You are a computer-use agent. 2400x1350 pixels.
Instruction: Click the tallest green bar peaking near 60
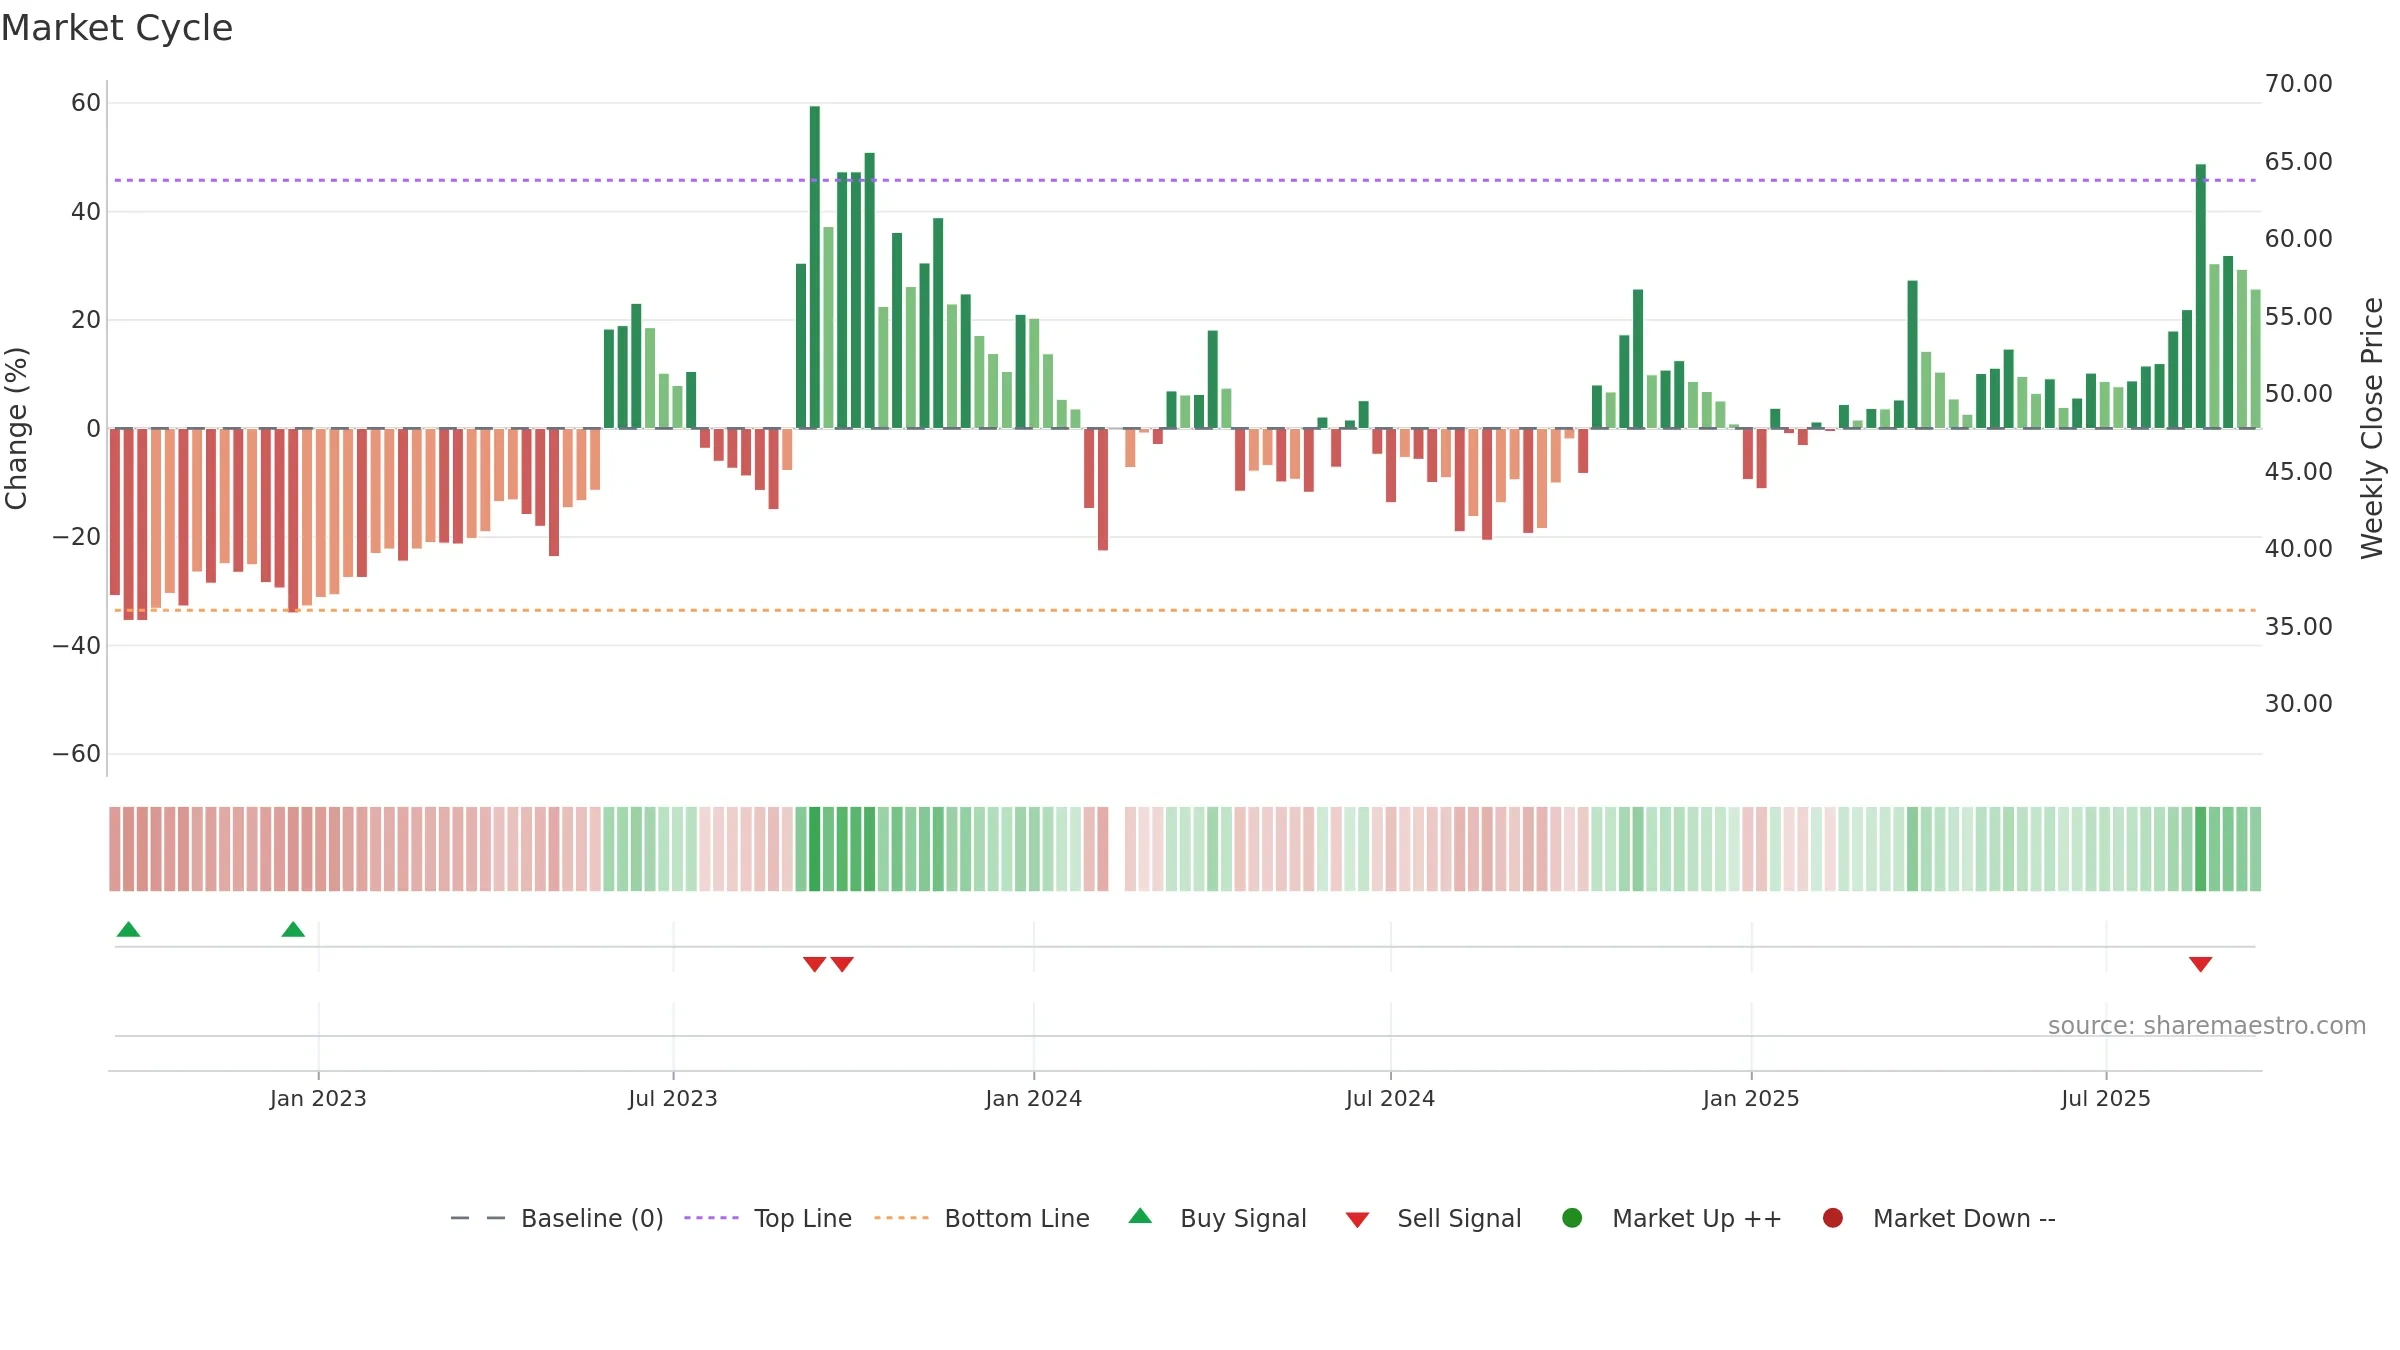point(815,267)
